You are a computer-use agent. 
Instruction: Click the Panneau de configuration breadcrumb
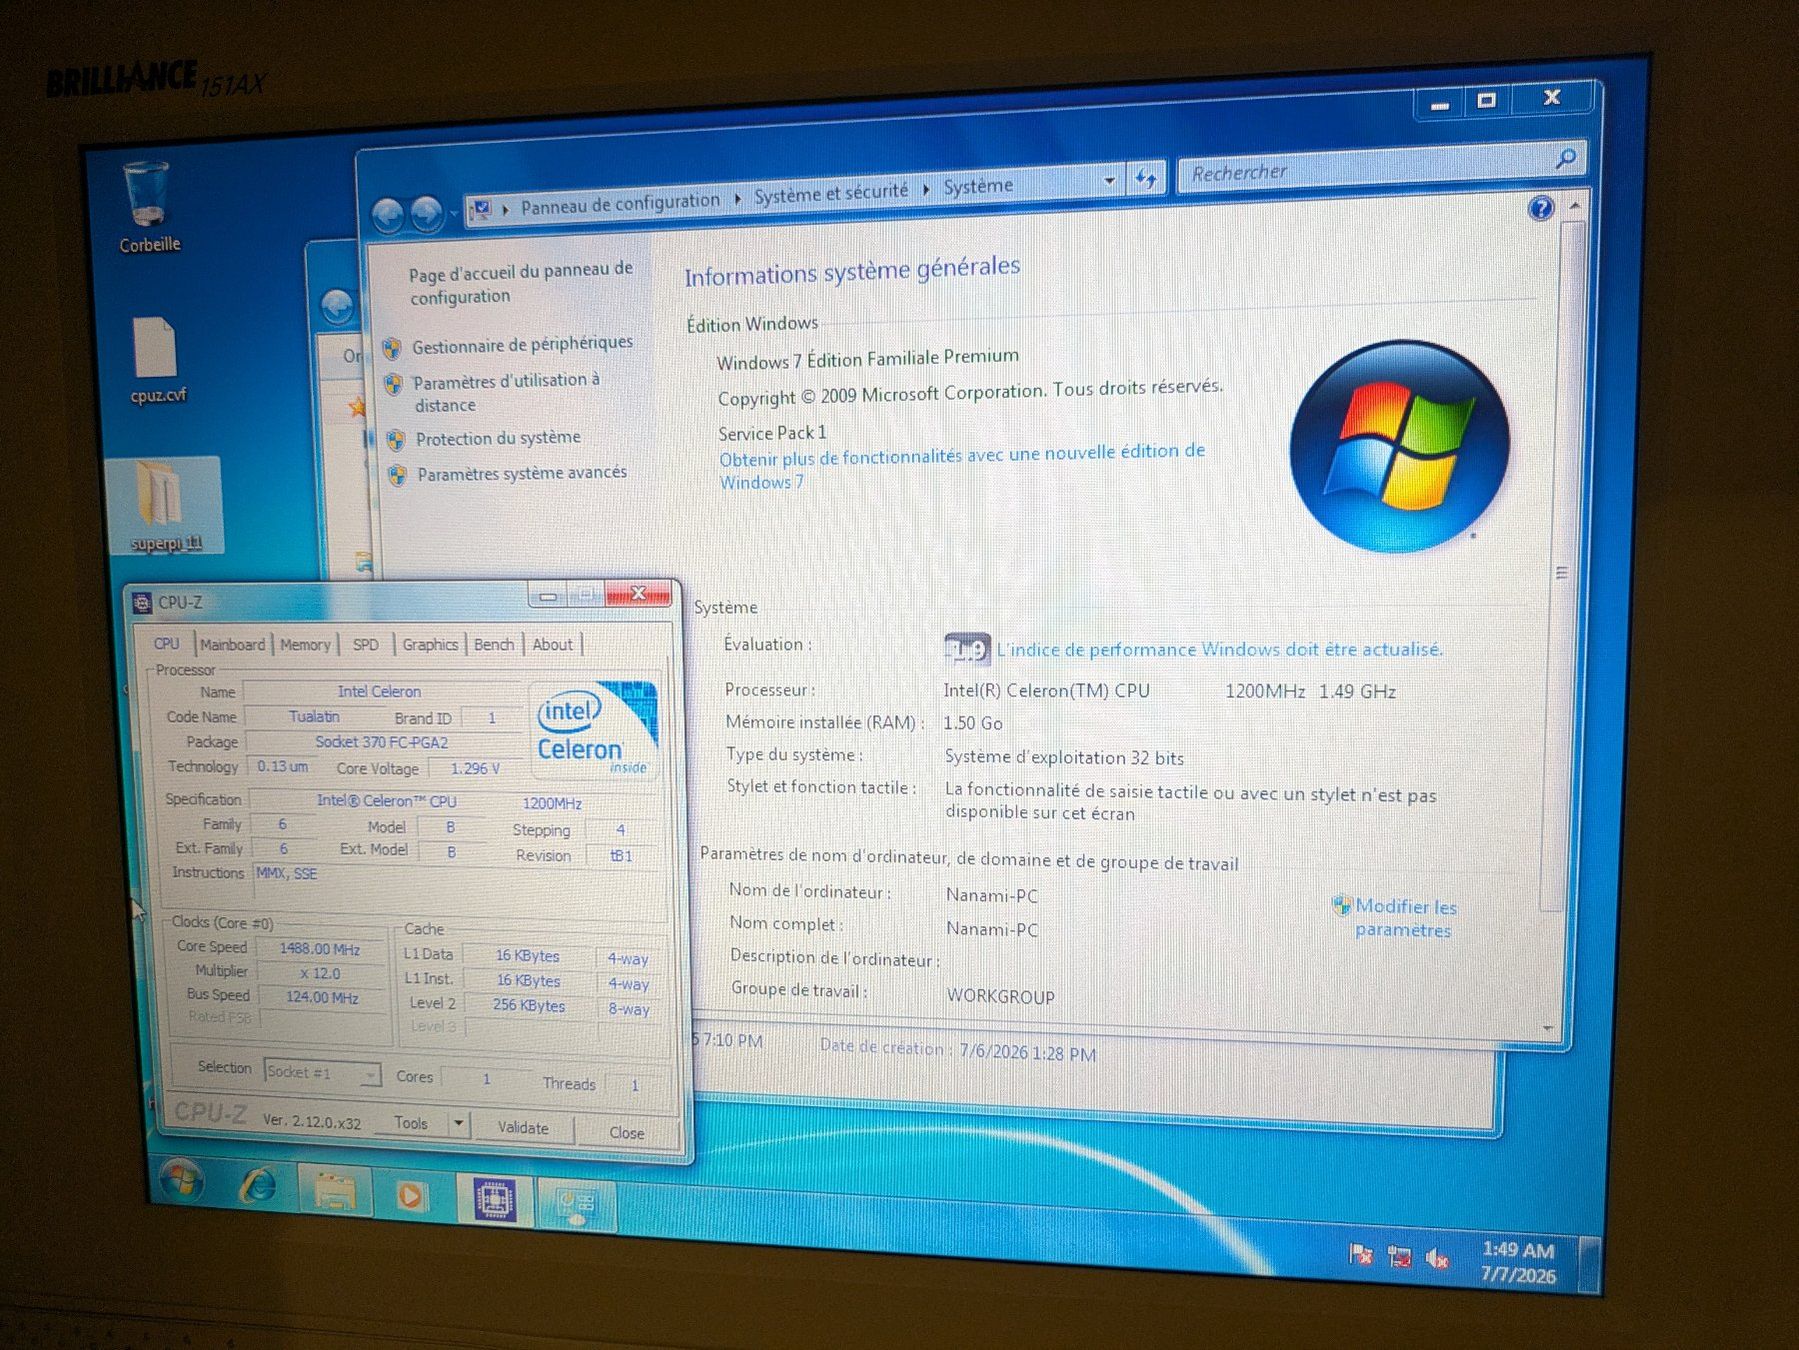[620, 203]
